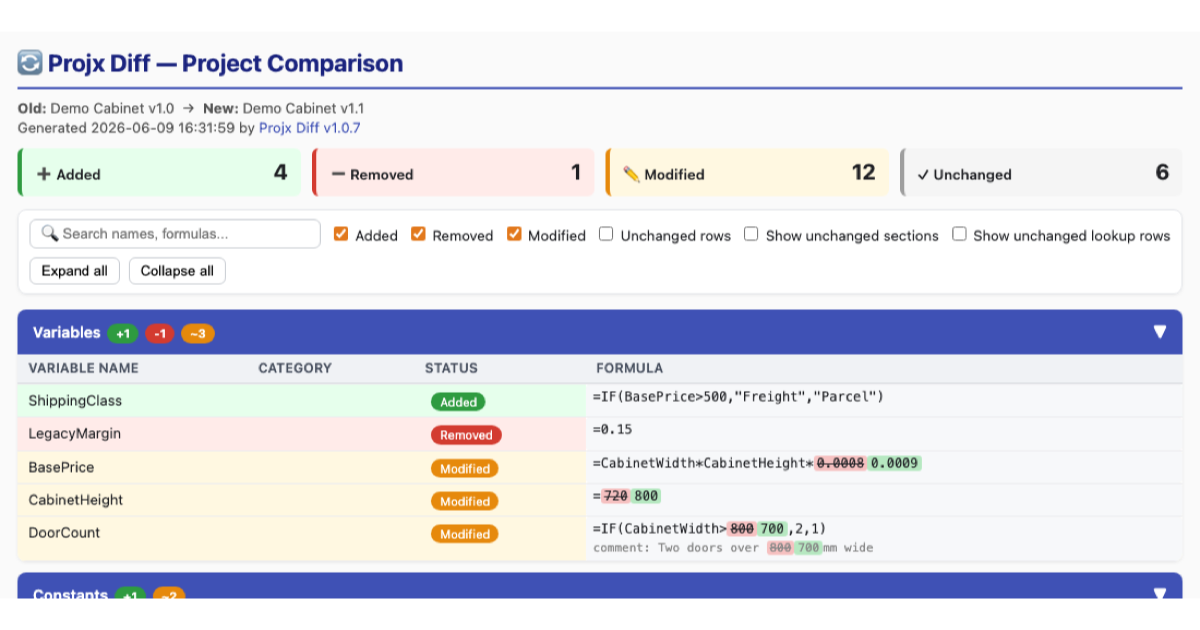Click the Projx Diff — Project Comparison title
Viewport: 1200px width, 630px height.
[x=225, y=63]
